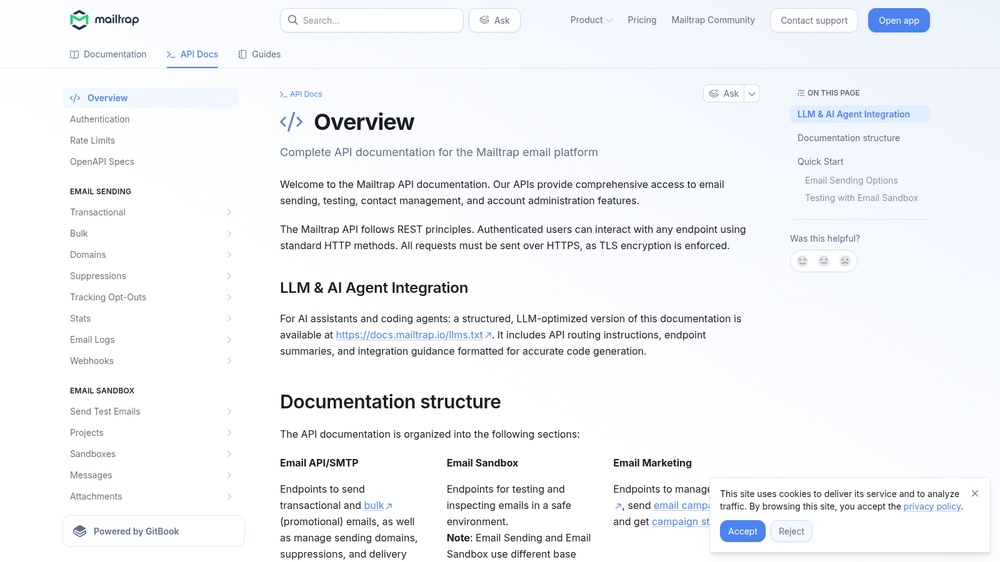The image size is (1000, 562).
Task: Open the docs.mailtrap.io/llms.txt link
Action: click(413, 335)
